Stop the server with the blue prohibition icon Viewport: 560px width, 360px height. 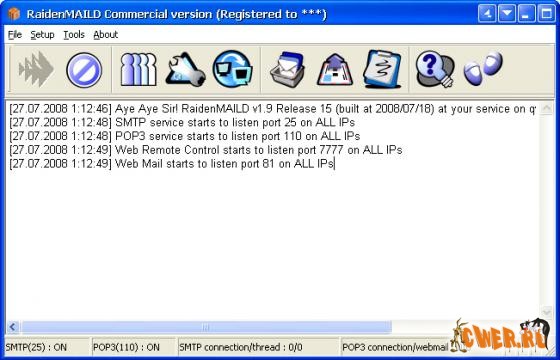[x=84, y=70]
